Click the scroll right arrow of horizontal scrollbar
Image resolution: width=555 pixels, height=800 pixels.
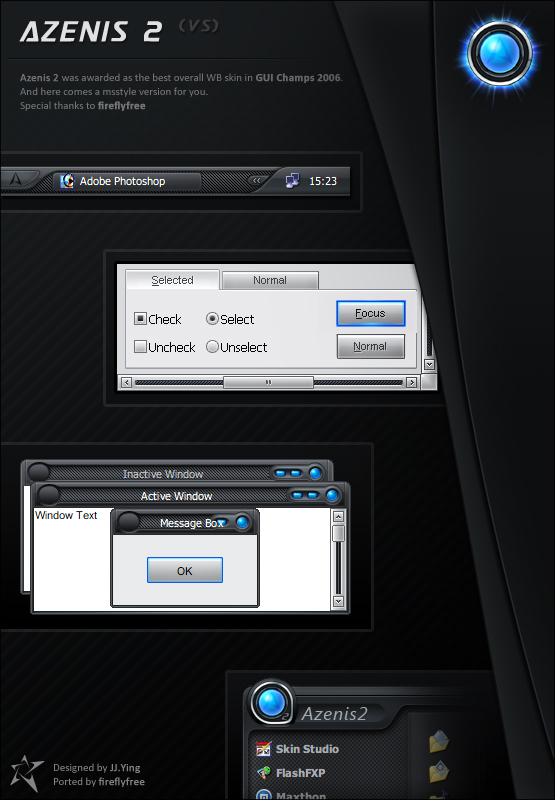(412, 382)
